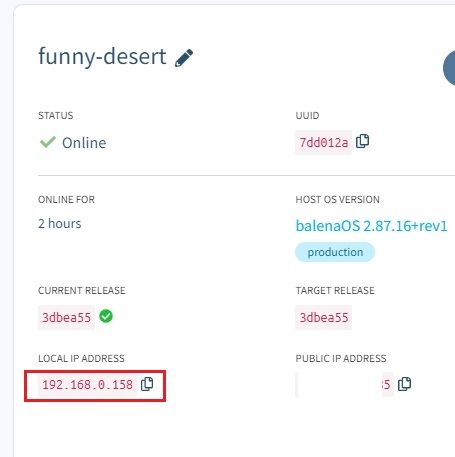Viewport: 455px width, 457px height.
Task: Open the balenaOS 2.87.16+rev1 link
Action: pyautogui.click(x=371, y=226)
